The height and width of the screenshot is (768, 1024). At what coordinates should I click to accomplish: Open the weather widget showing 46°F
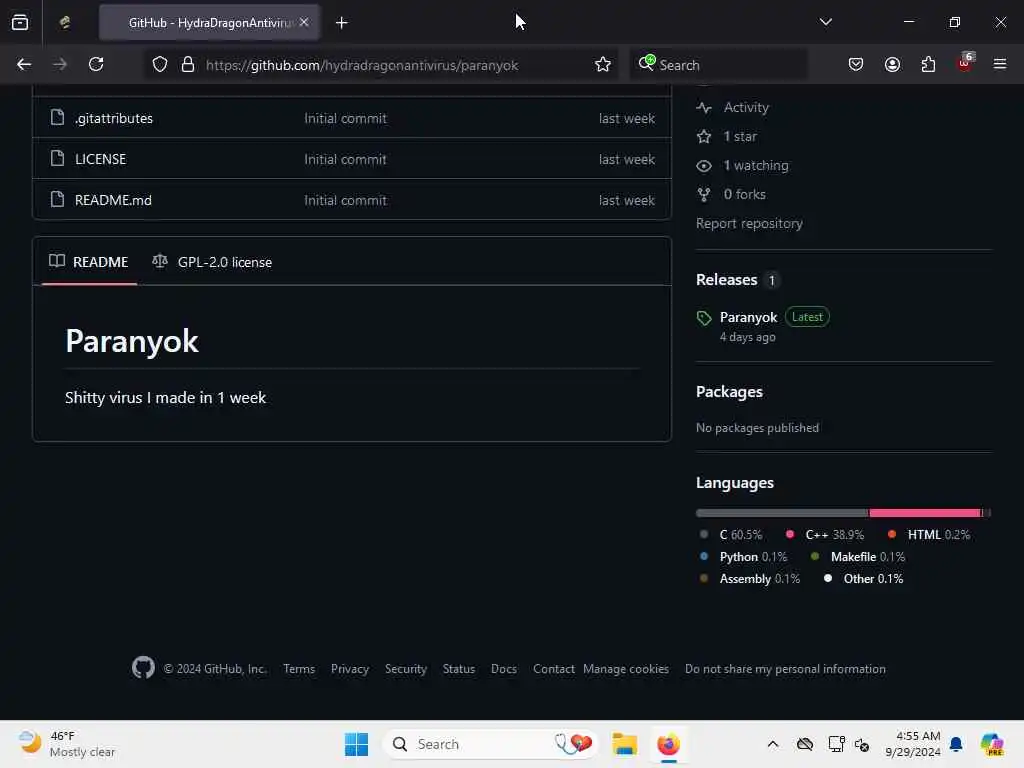coord(66,744)
